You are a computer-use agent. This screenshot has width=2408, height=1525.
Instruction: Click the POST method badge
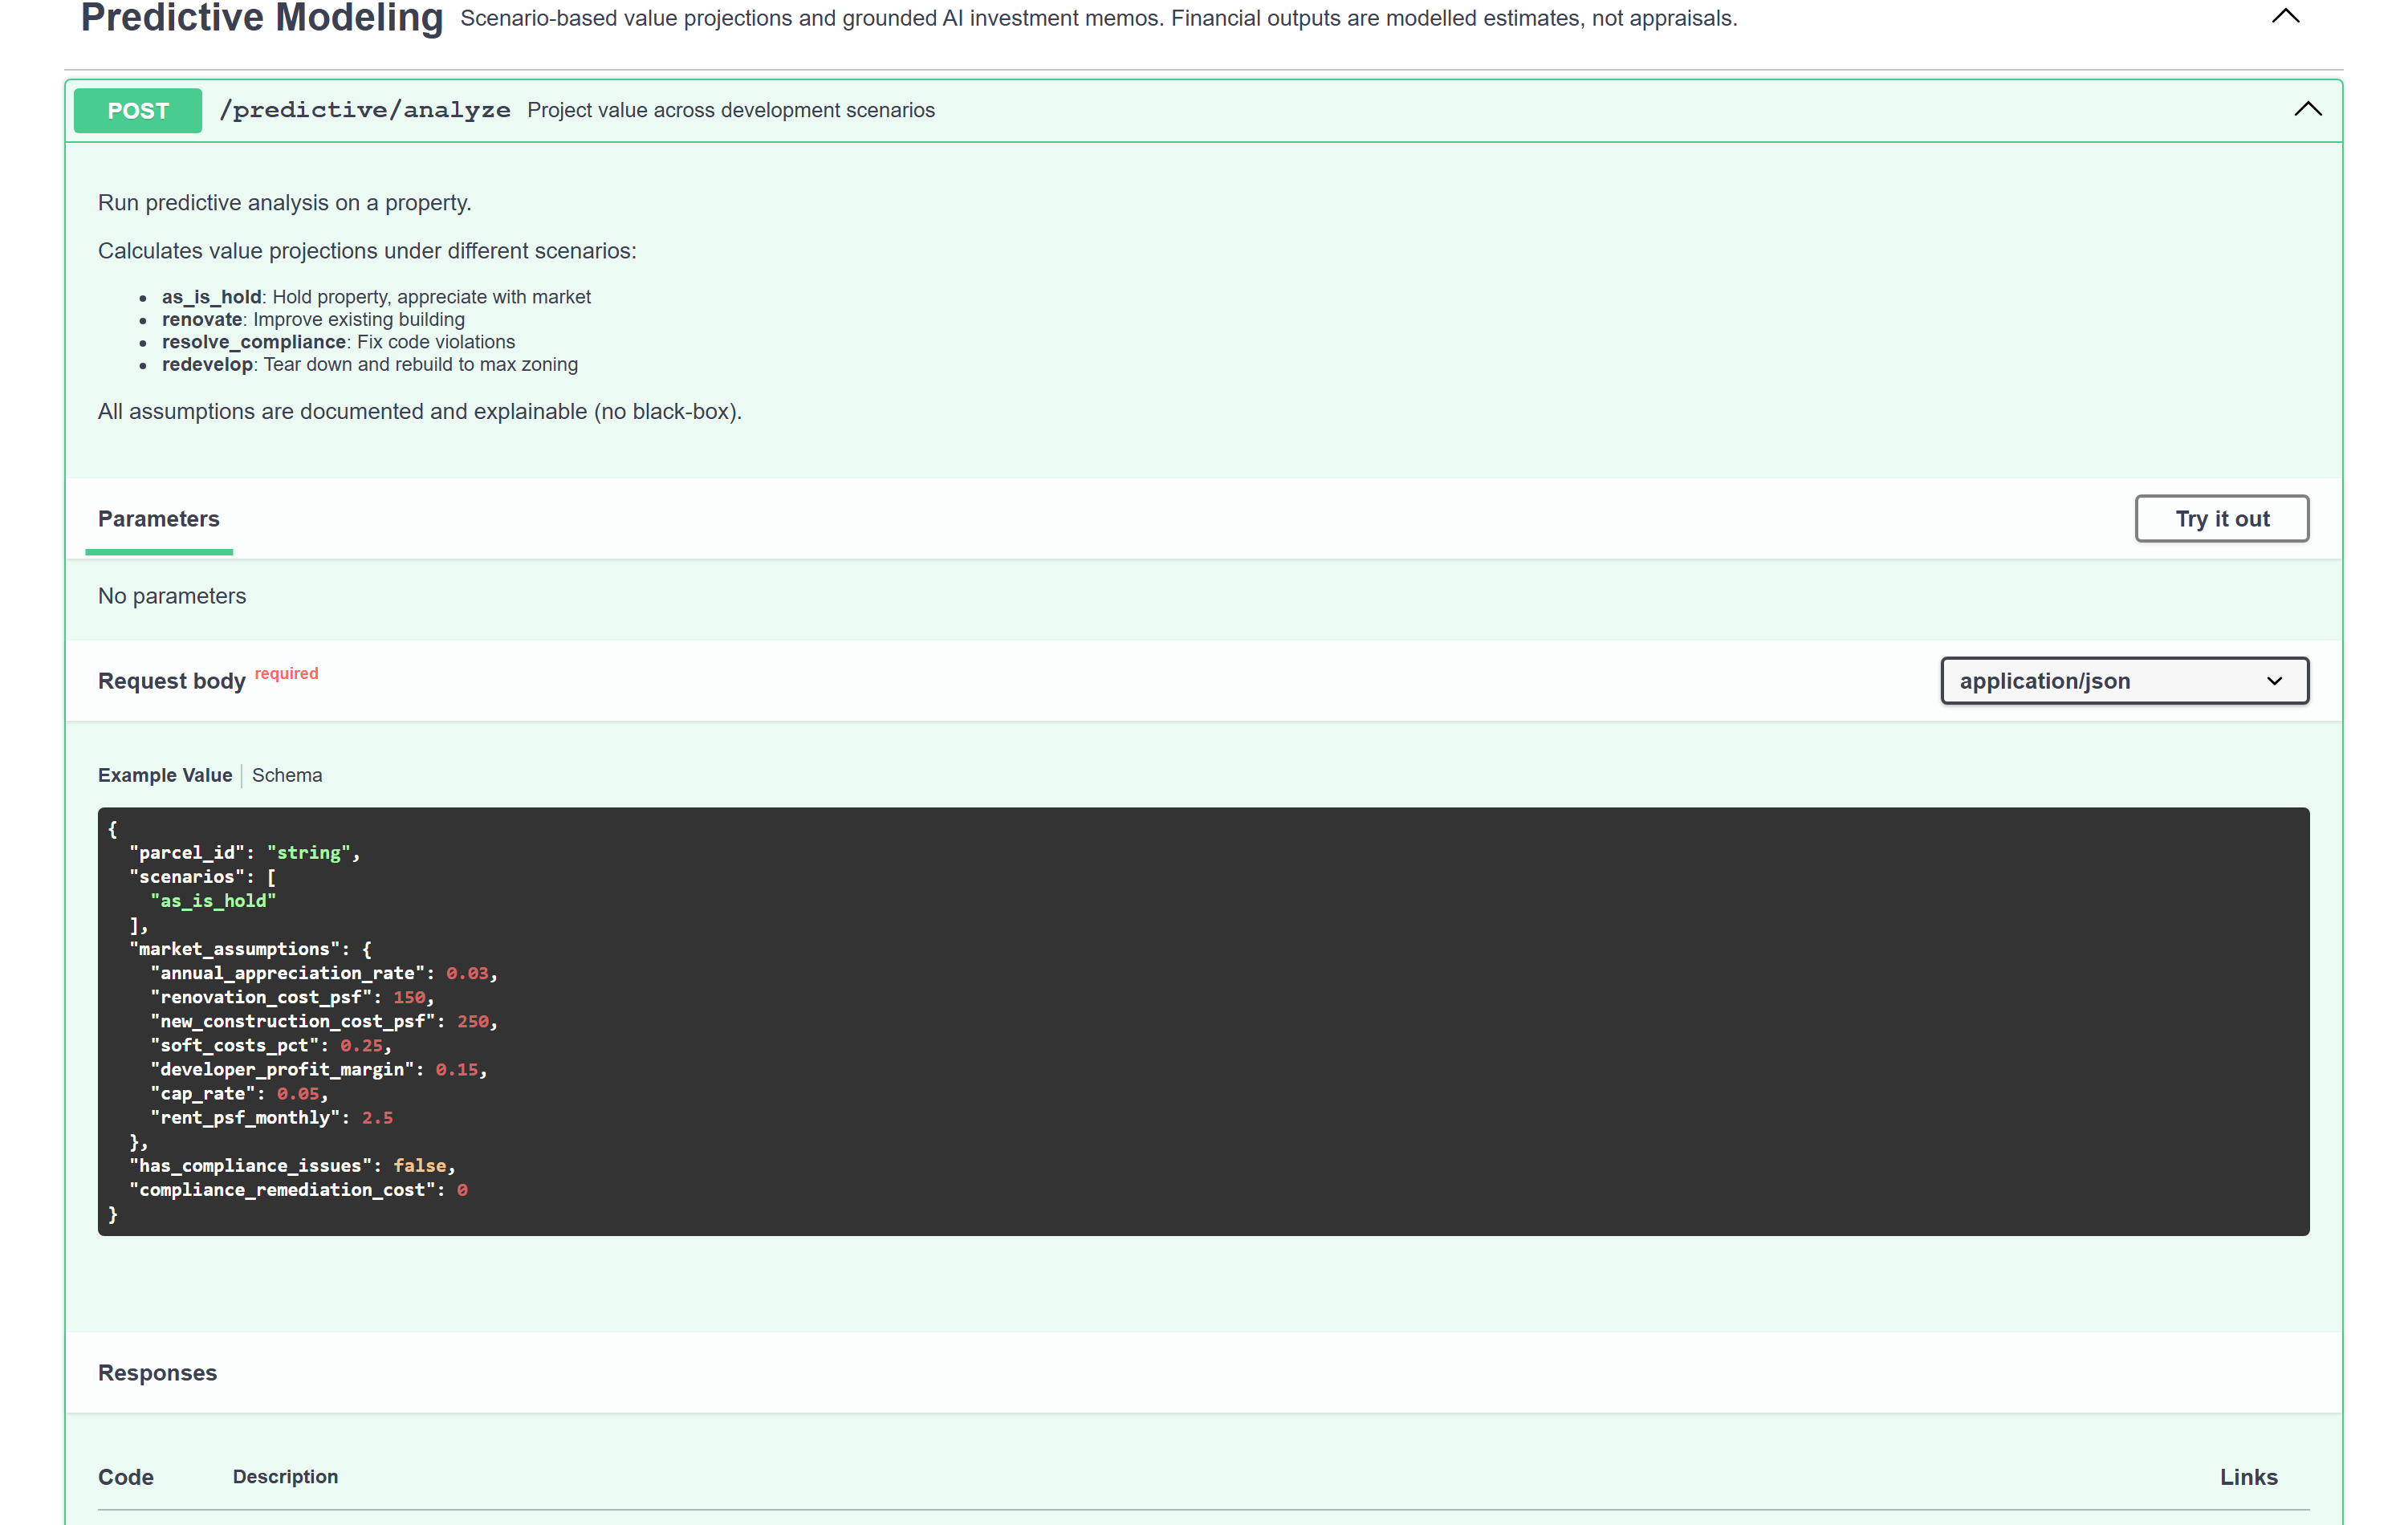[x=138, y=110]
